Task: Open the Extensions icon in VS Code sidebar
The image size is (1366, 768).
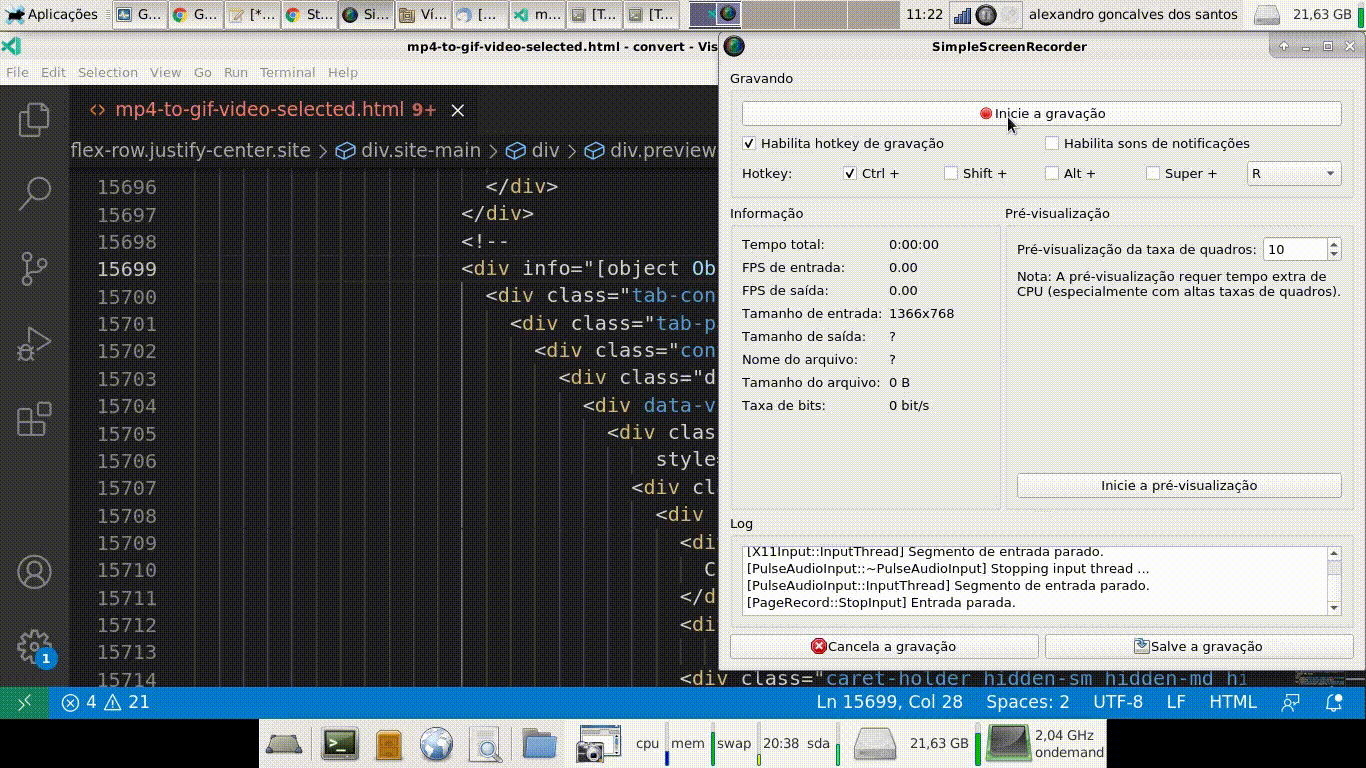Action: [34, 420]
